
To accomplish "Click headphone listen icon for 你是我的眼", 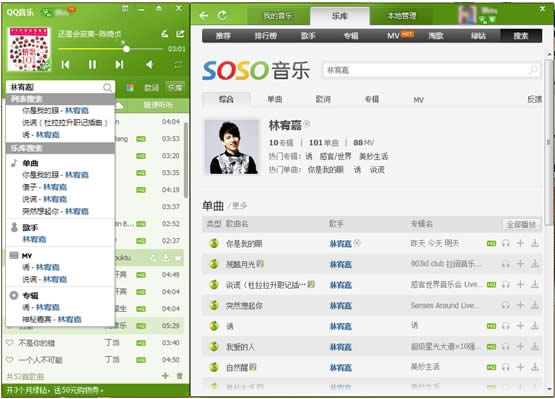I will pos(506,243).
